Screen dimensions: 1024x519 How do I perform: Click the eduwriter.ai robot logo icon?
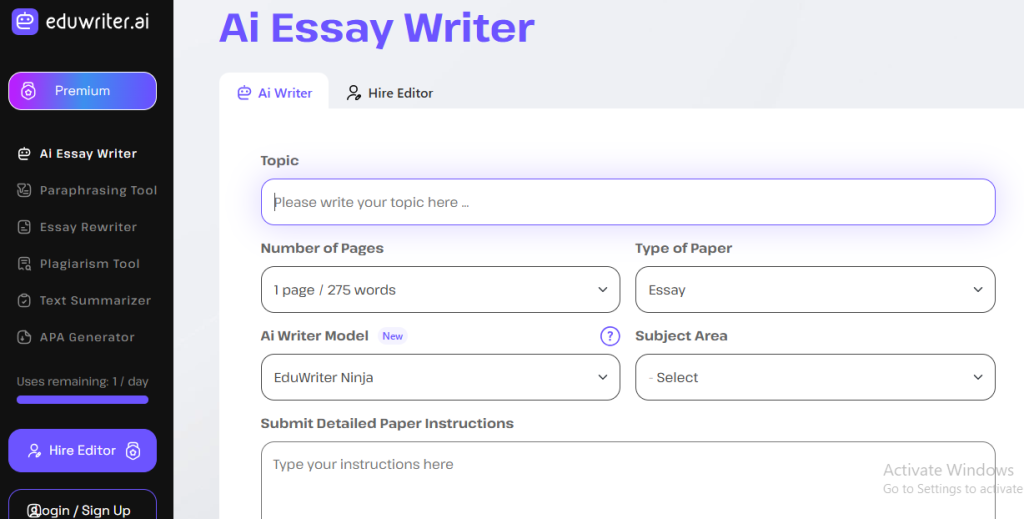click(x=25, y=22)
